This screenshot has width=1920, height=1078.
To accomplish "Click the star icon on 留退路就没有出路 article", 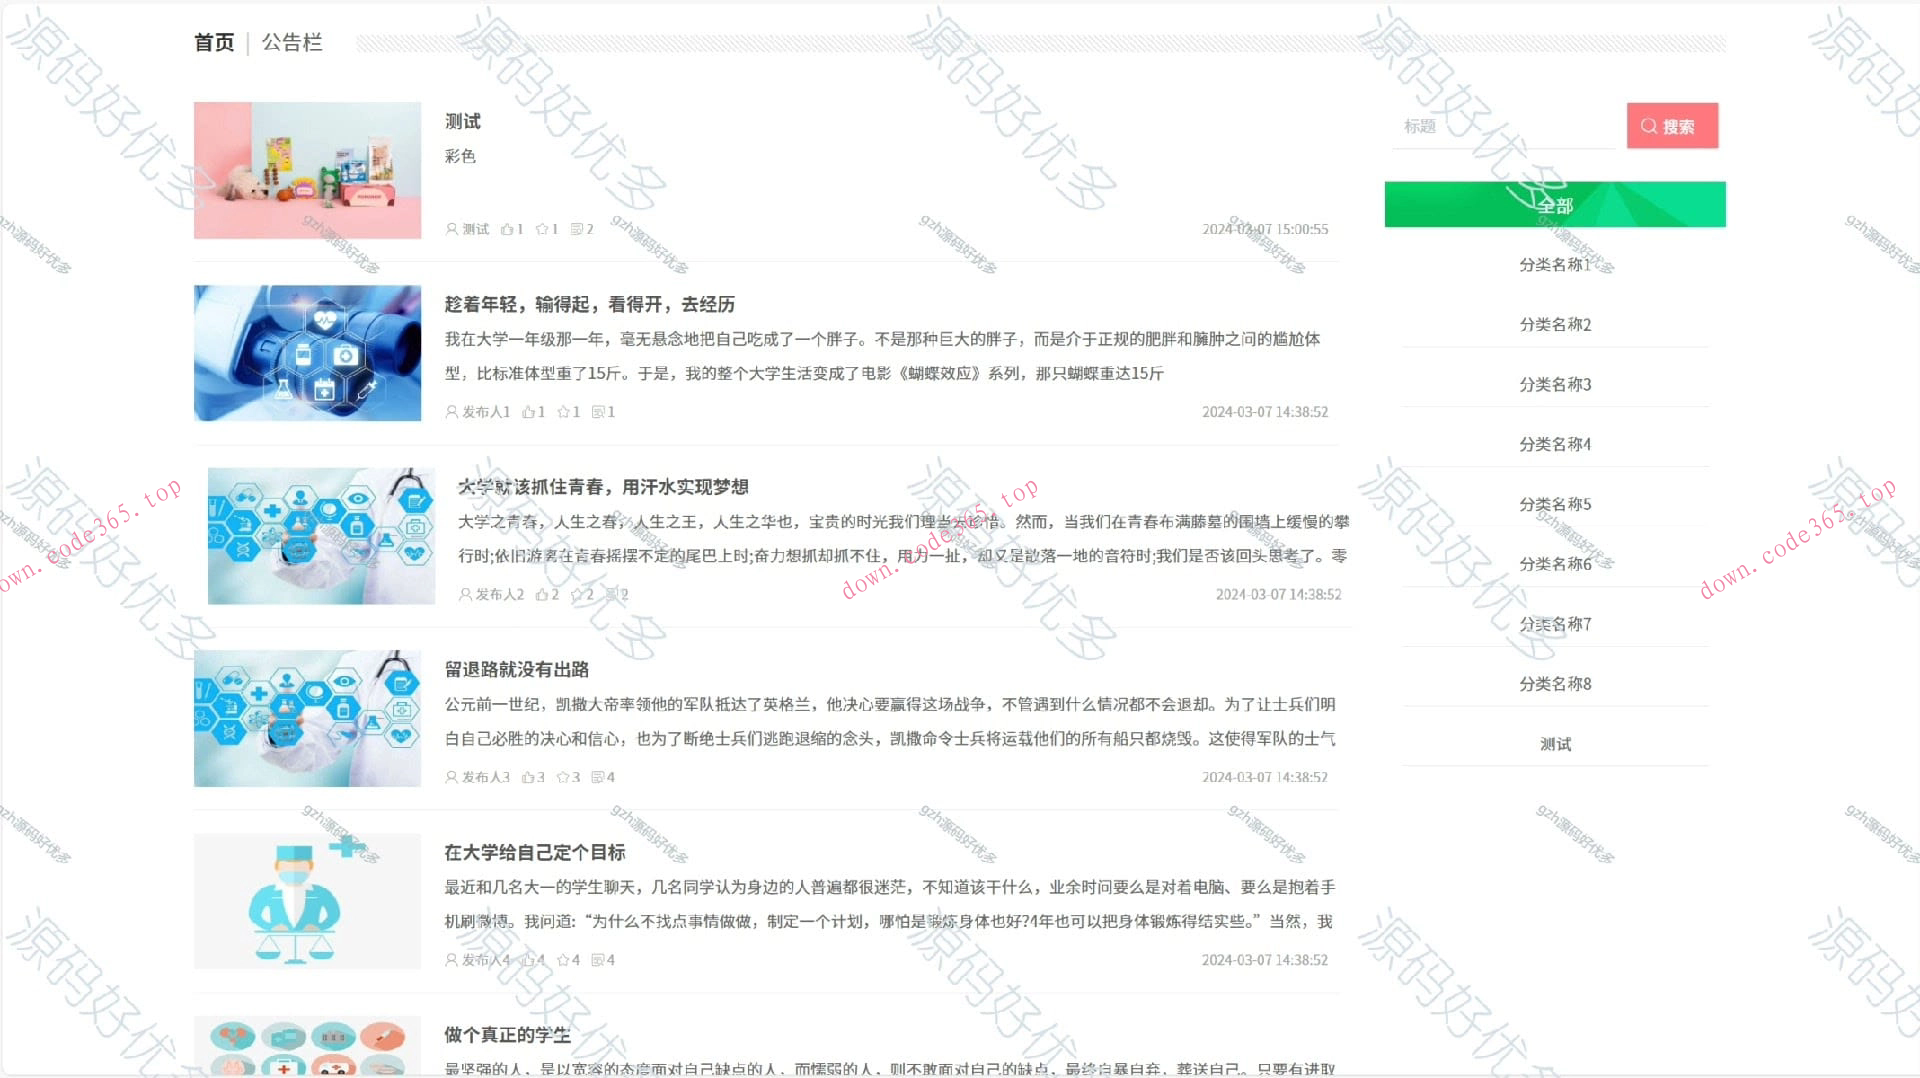I will pos(565,776).
